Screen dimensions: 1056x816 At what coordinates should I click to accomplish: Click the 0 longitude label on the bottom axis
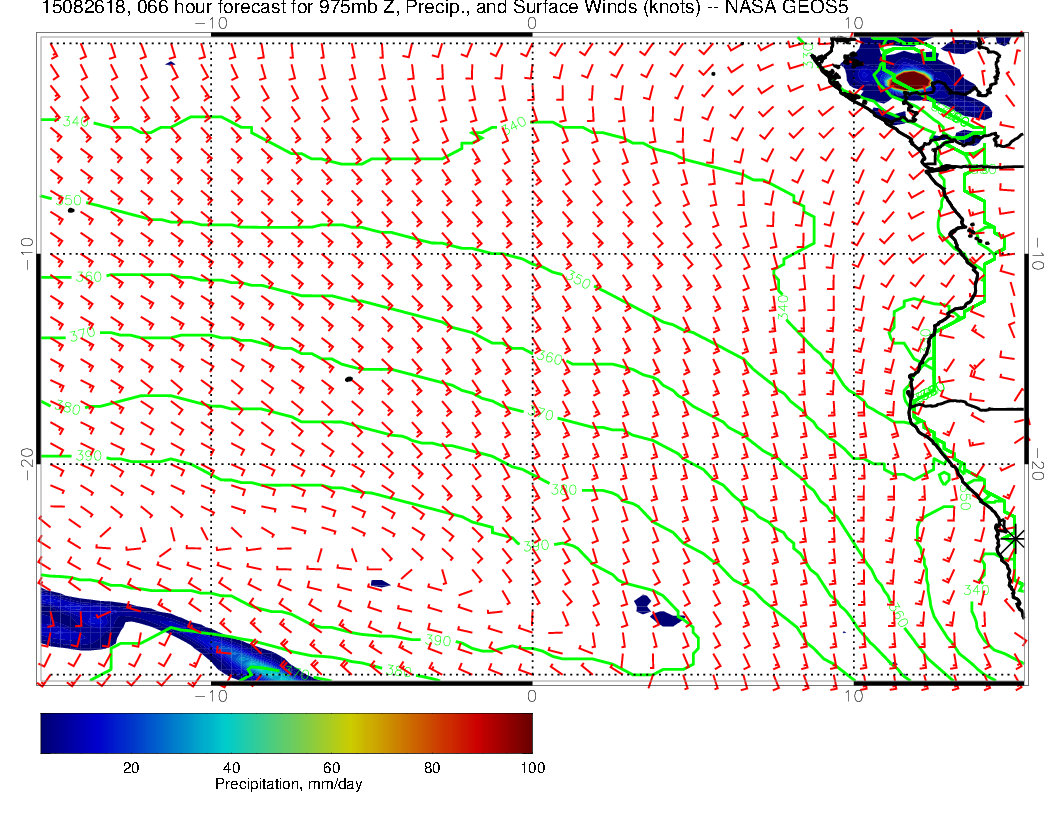pyautogui.click(x=531, y=696)
